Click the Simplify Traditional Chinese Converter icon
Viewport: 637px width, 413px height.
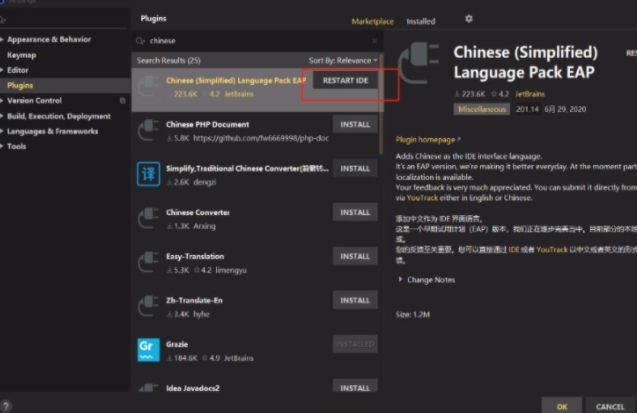click(x=148, y=174)
